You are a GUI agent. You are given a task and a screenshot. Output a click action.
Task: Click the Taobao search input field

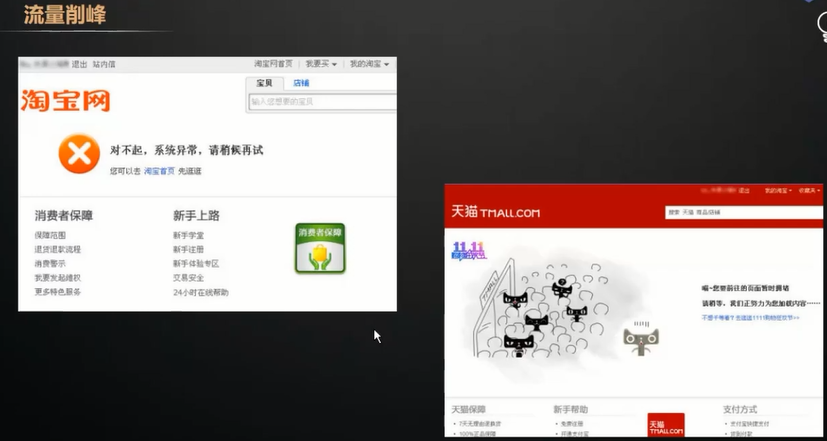coord(322,102)
